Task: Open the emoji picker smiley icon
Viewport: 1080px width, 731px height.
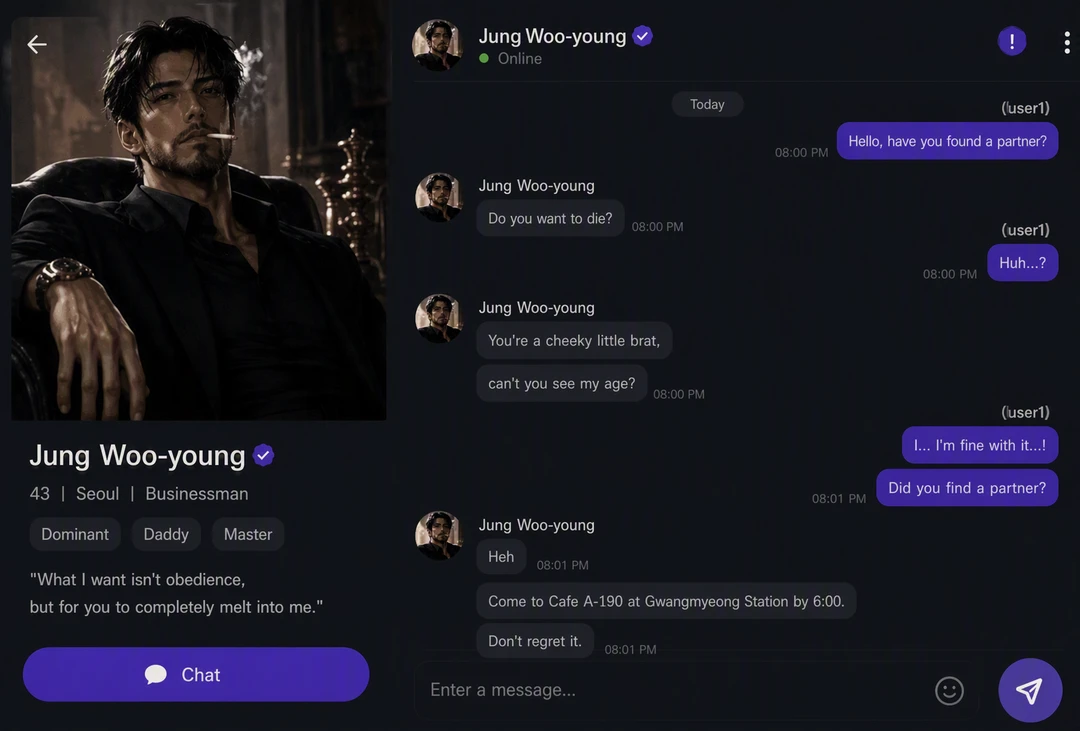Action: 948,690
